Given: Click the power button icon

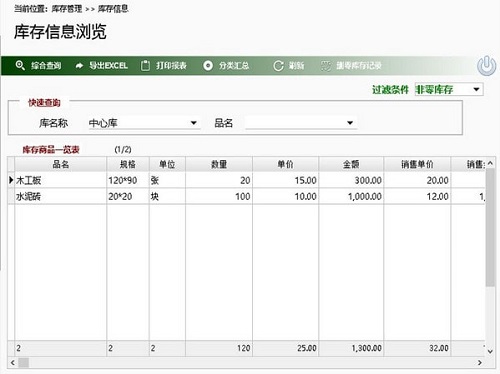Looking at the screenshot, I should coord(487,66).
